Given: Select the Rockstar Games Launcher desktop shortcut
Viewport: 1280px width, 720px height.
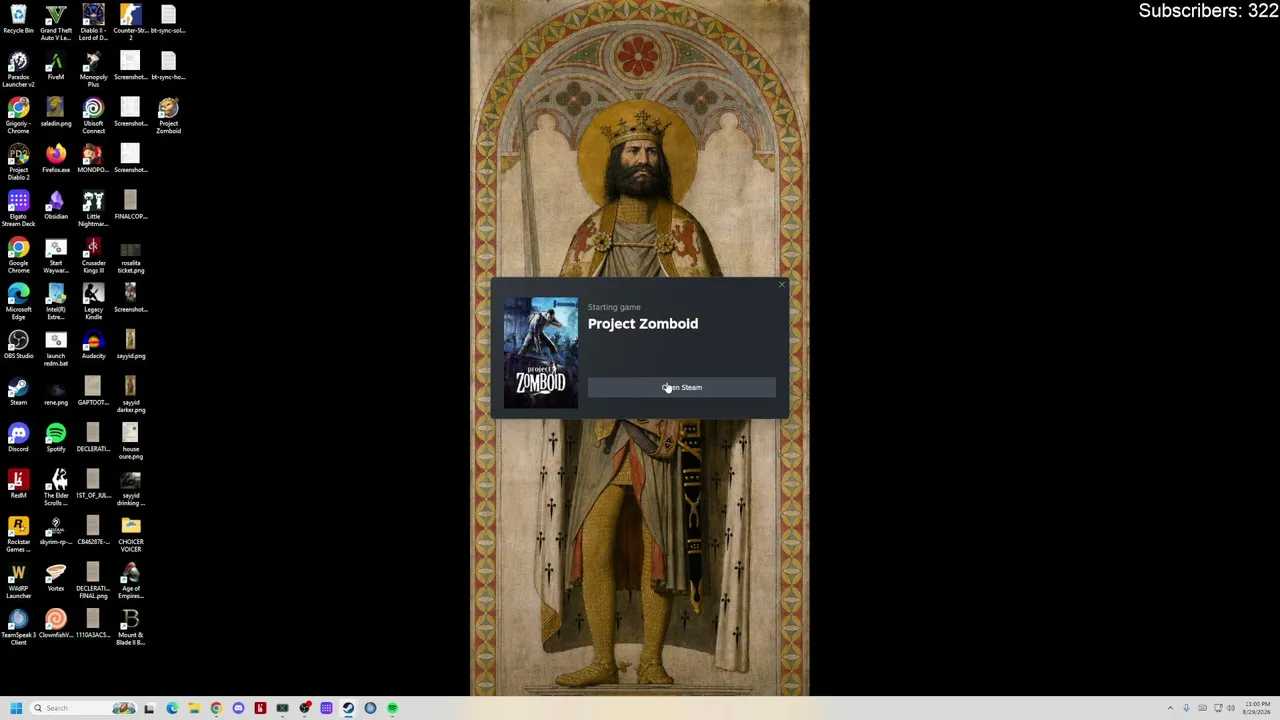Looking at the screenshot, I should tap(18, 535).
